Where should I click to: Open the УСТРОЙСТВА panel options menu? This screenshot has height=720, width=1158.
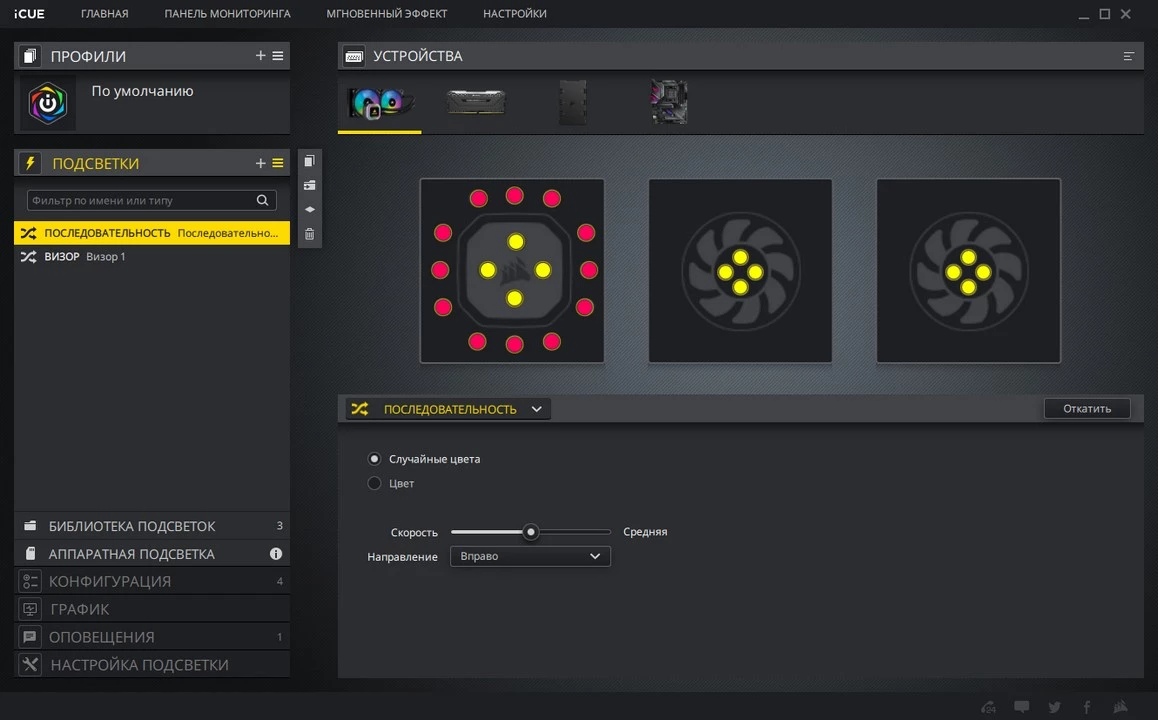(x=1128, y=56)
